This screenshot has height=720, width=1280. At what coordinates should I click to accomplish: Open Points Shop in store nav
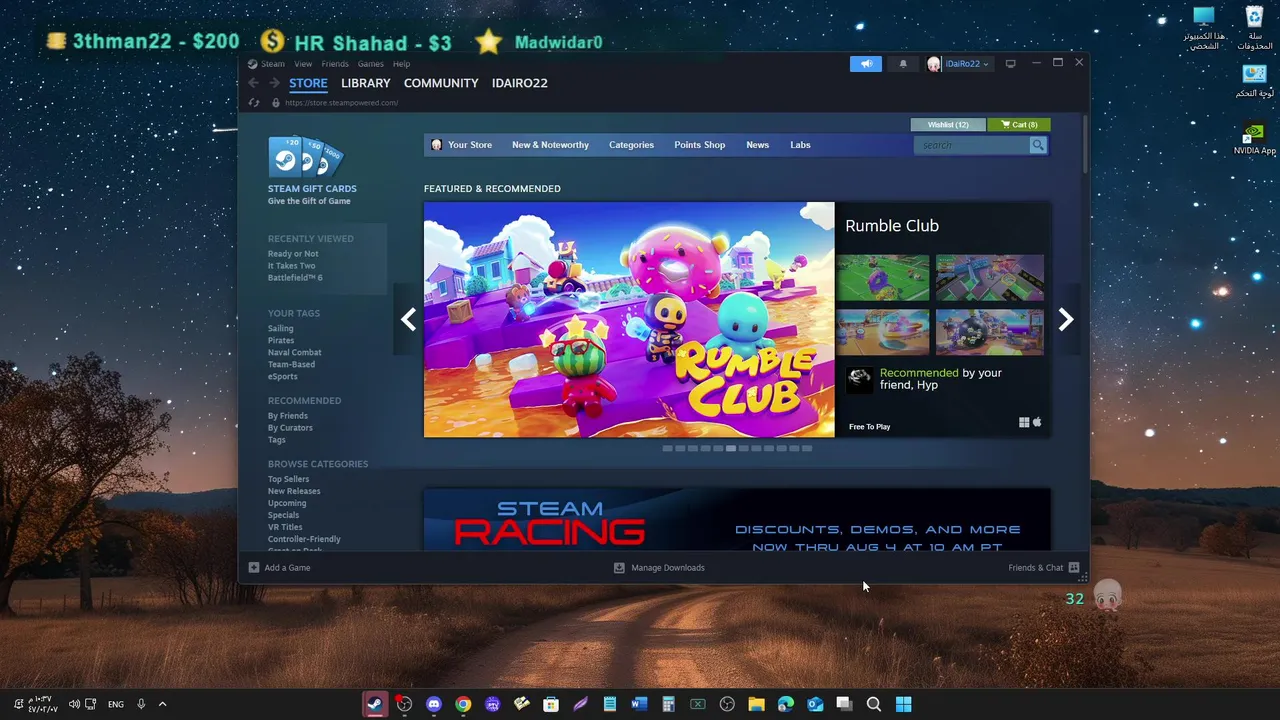[x=699, y=145]
